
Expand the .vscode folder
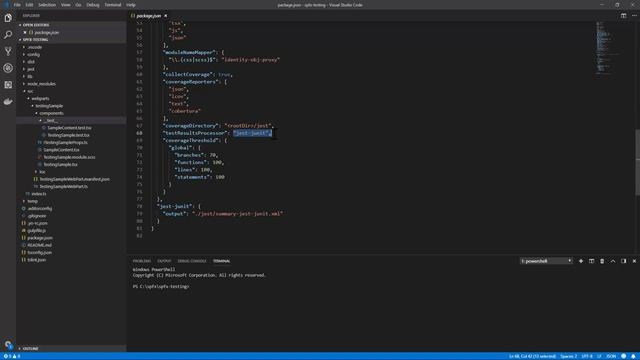coord(34,47)
